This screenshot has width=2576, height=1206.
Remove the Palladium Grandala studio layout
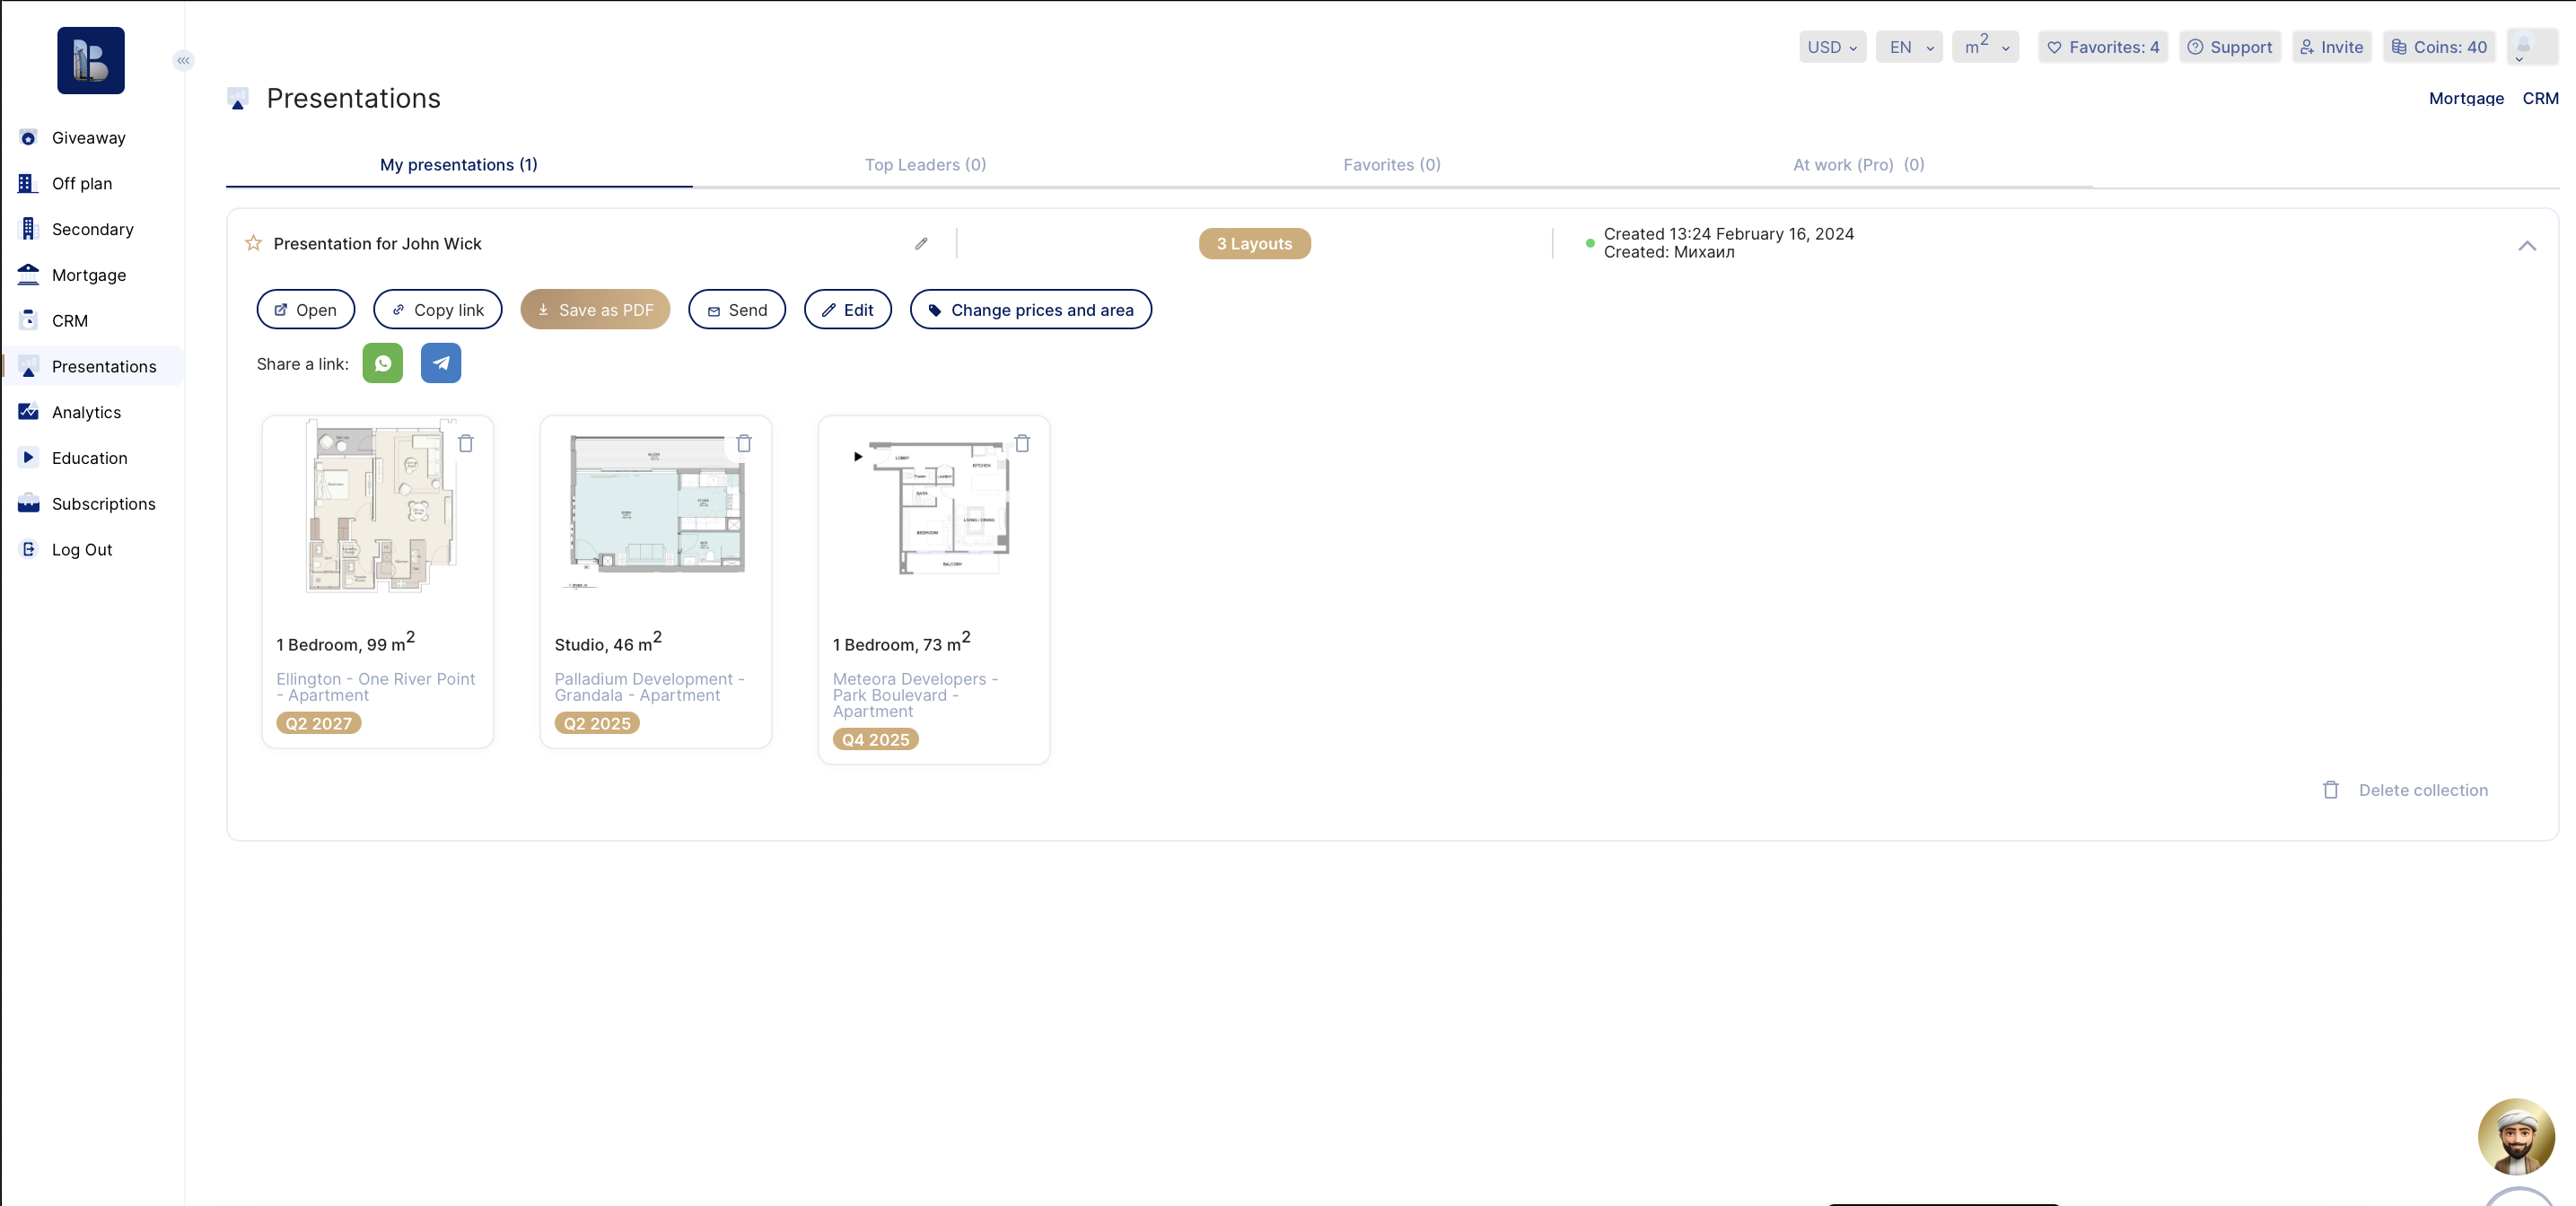pos(744,443)
